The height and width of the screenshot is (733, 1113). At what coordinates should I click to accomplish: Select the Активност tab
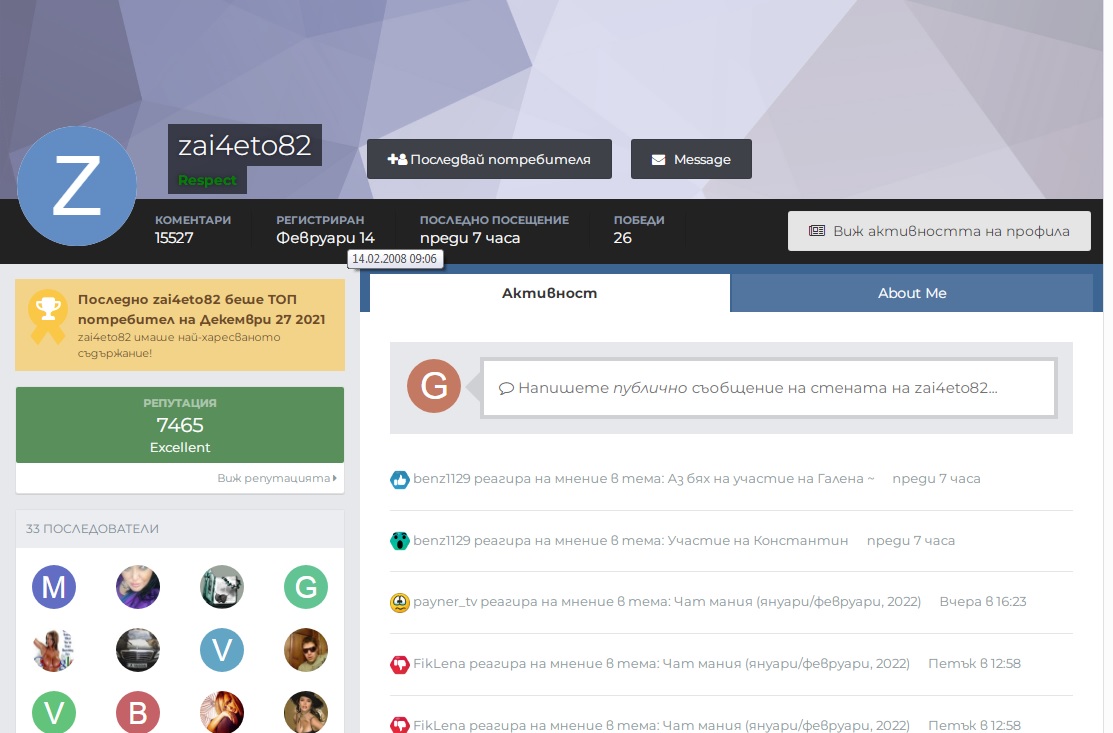pos(549,293)
